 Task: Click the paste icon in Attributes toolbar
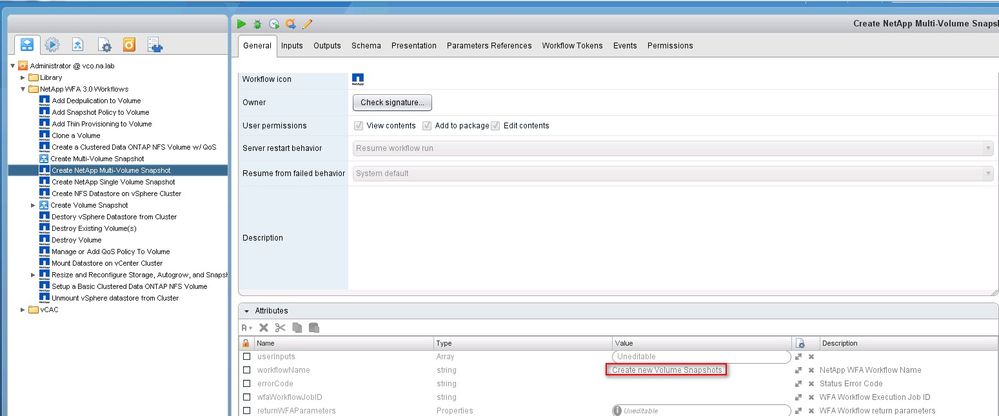(313, 327)
